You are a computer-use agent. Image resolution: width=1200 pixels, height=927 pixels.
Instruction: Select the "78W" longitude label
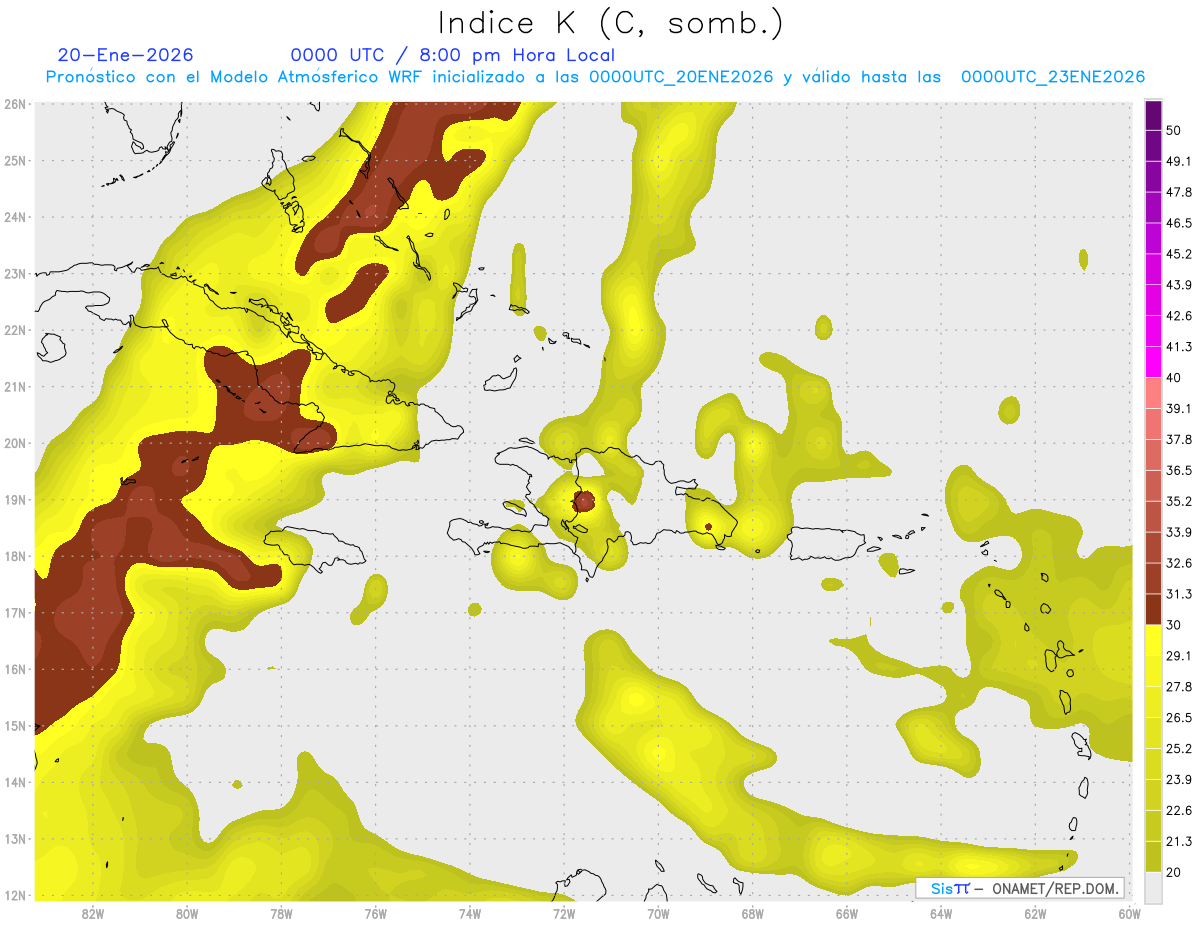[x=281, y=914]
